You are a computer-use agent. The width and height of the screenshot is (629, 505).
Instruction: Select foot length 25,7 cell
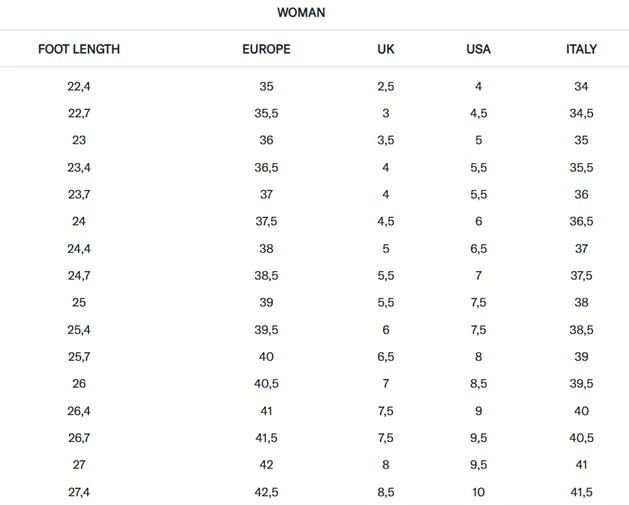point(78,355)
